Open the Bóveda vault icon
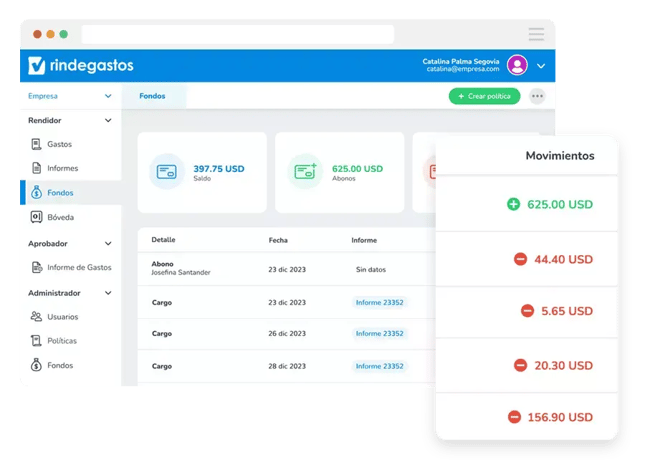 [x=37, y=217]
